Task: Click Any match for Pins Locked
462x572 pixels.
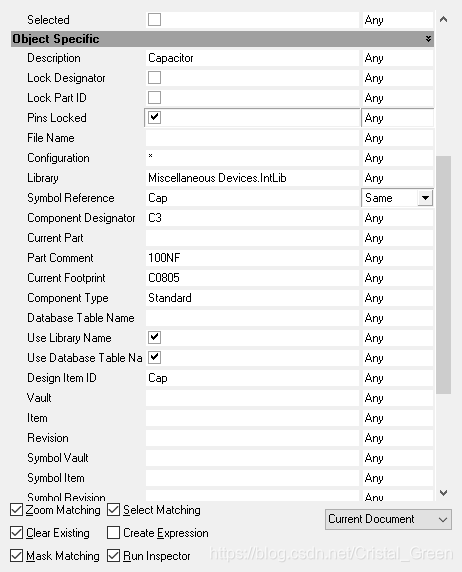Action: tap(398, 117)
